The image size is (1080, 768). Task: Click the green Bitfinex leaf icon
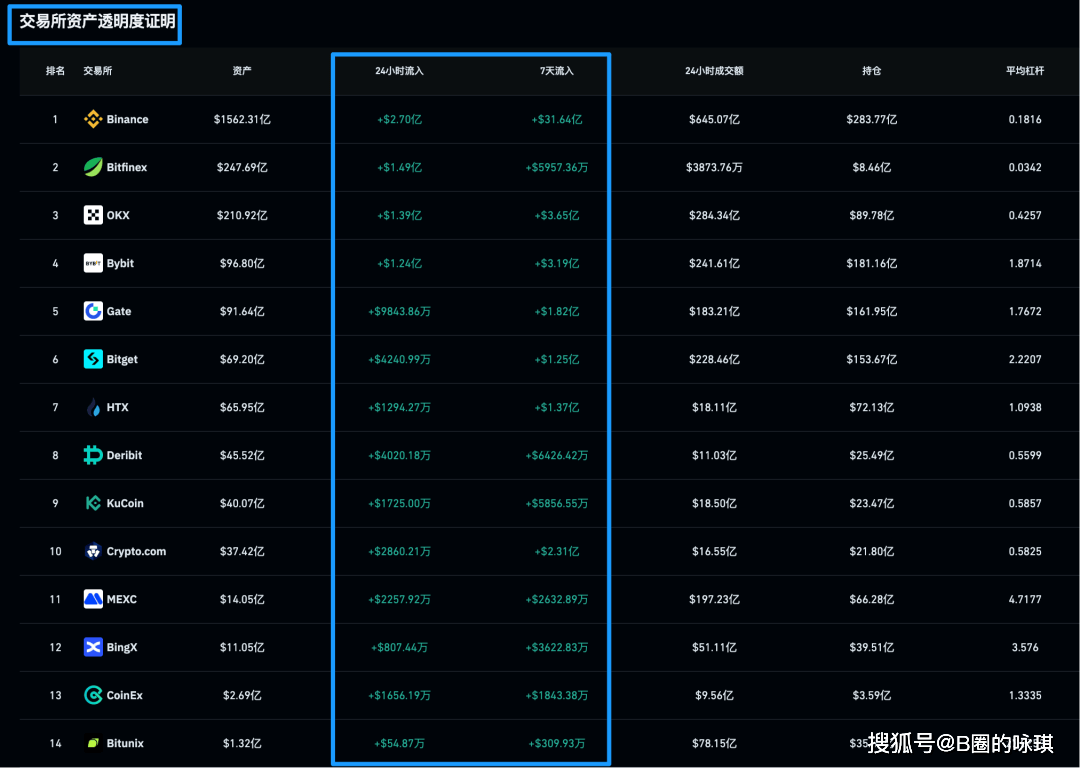[93, 167]
